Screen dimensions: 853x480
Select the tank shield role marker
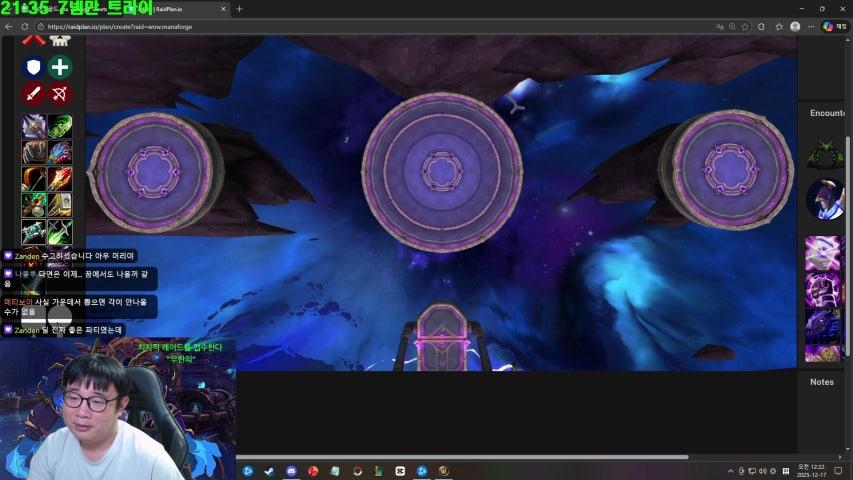33,67
